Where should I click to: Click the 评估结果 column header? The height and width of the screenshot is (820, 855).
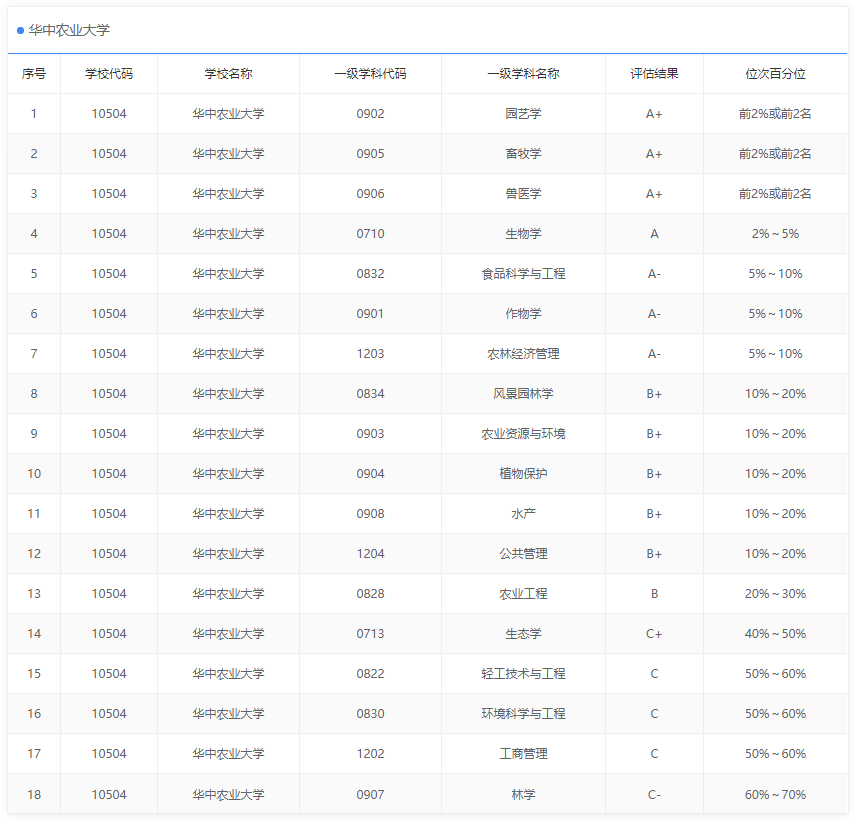pos(654,74)
